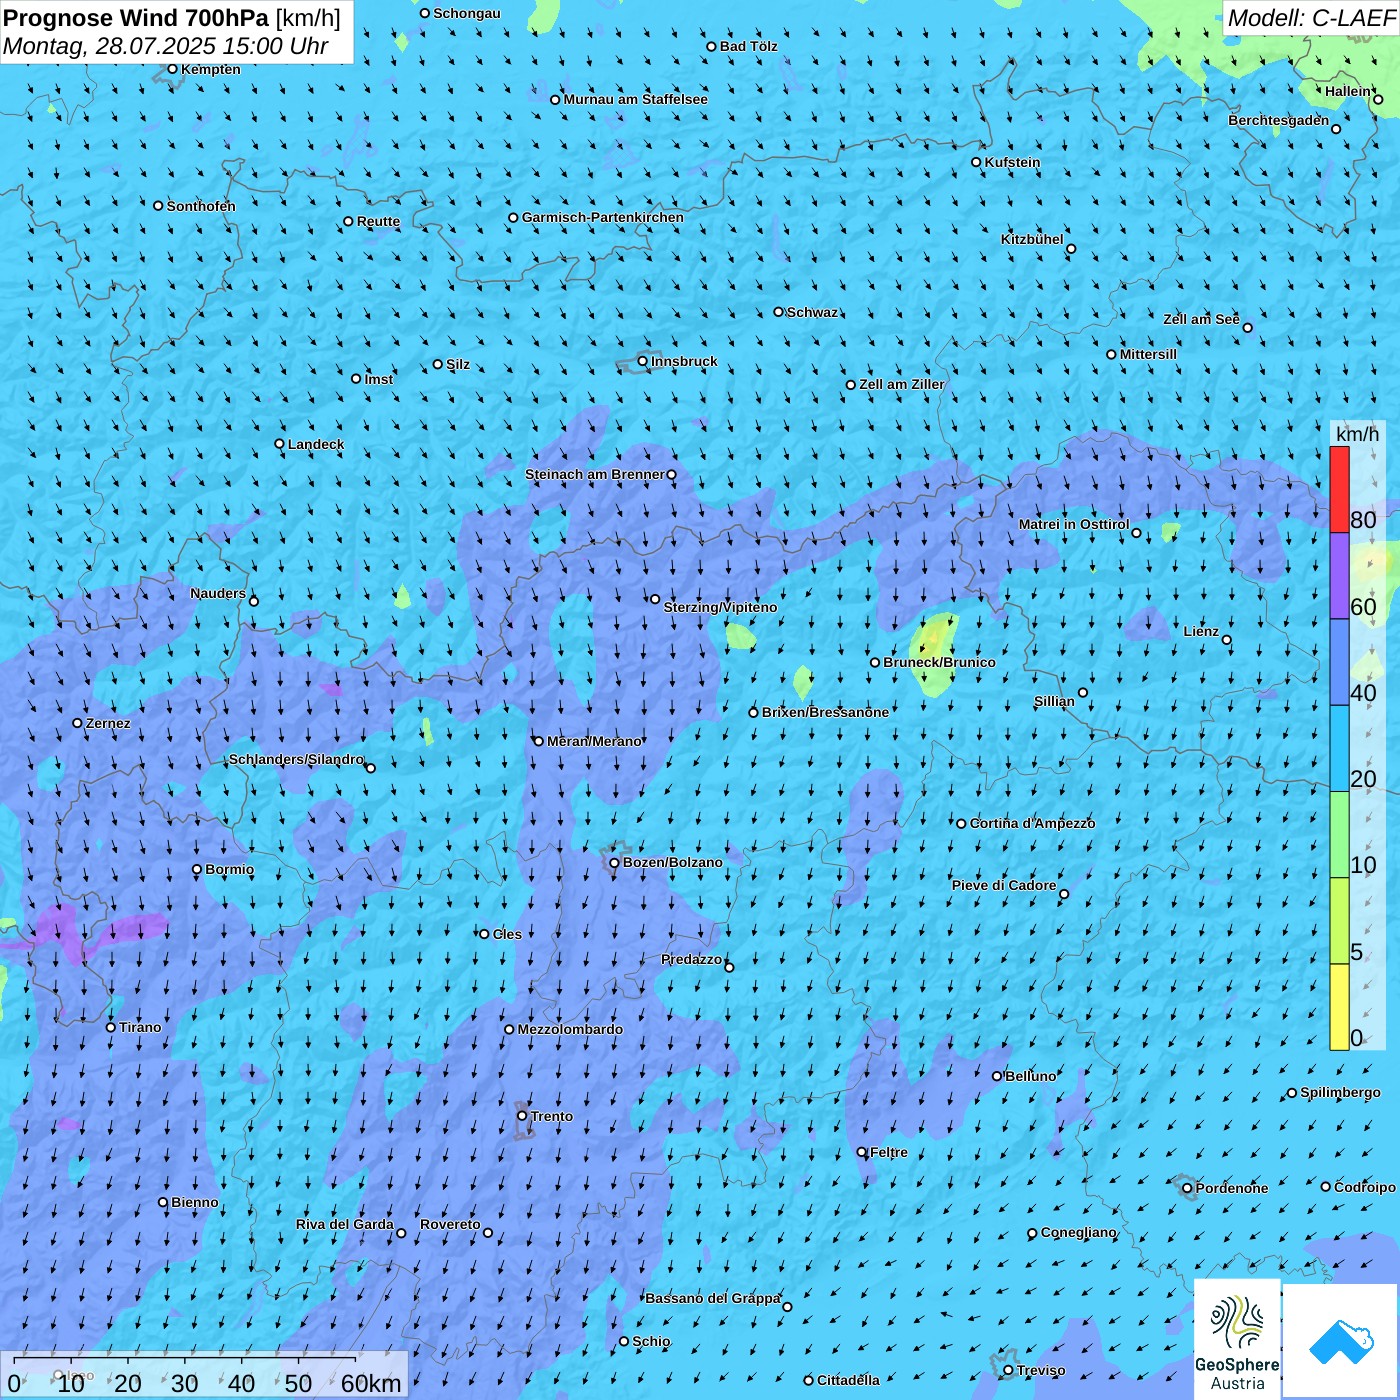Click the 'Feltre' label
1400x1400 pixels.
[x=889, y=1152]
